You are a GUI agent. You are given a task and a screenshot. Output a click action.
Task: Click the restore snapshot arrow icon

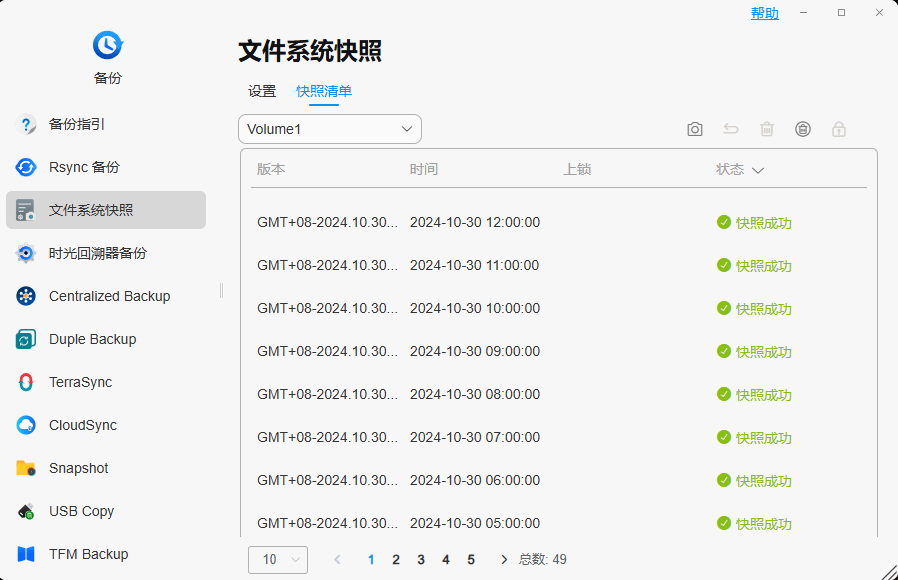(731, 129)
